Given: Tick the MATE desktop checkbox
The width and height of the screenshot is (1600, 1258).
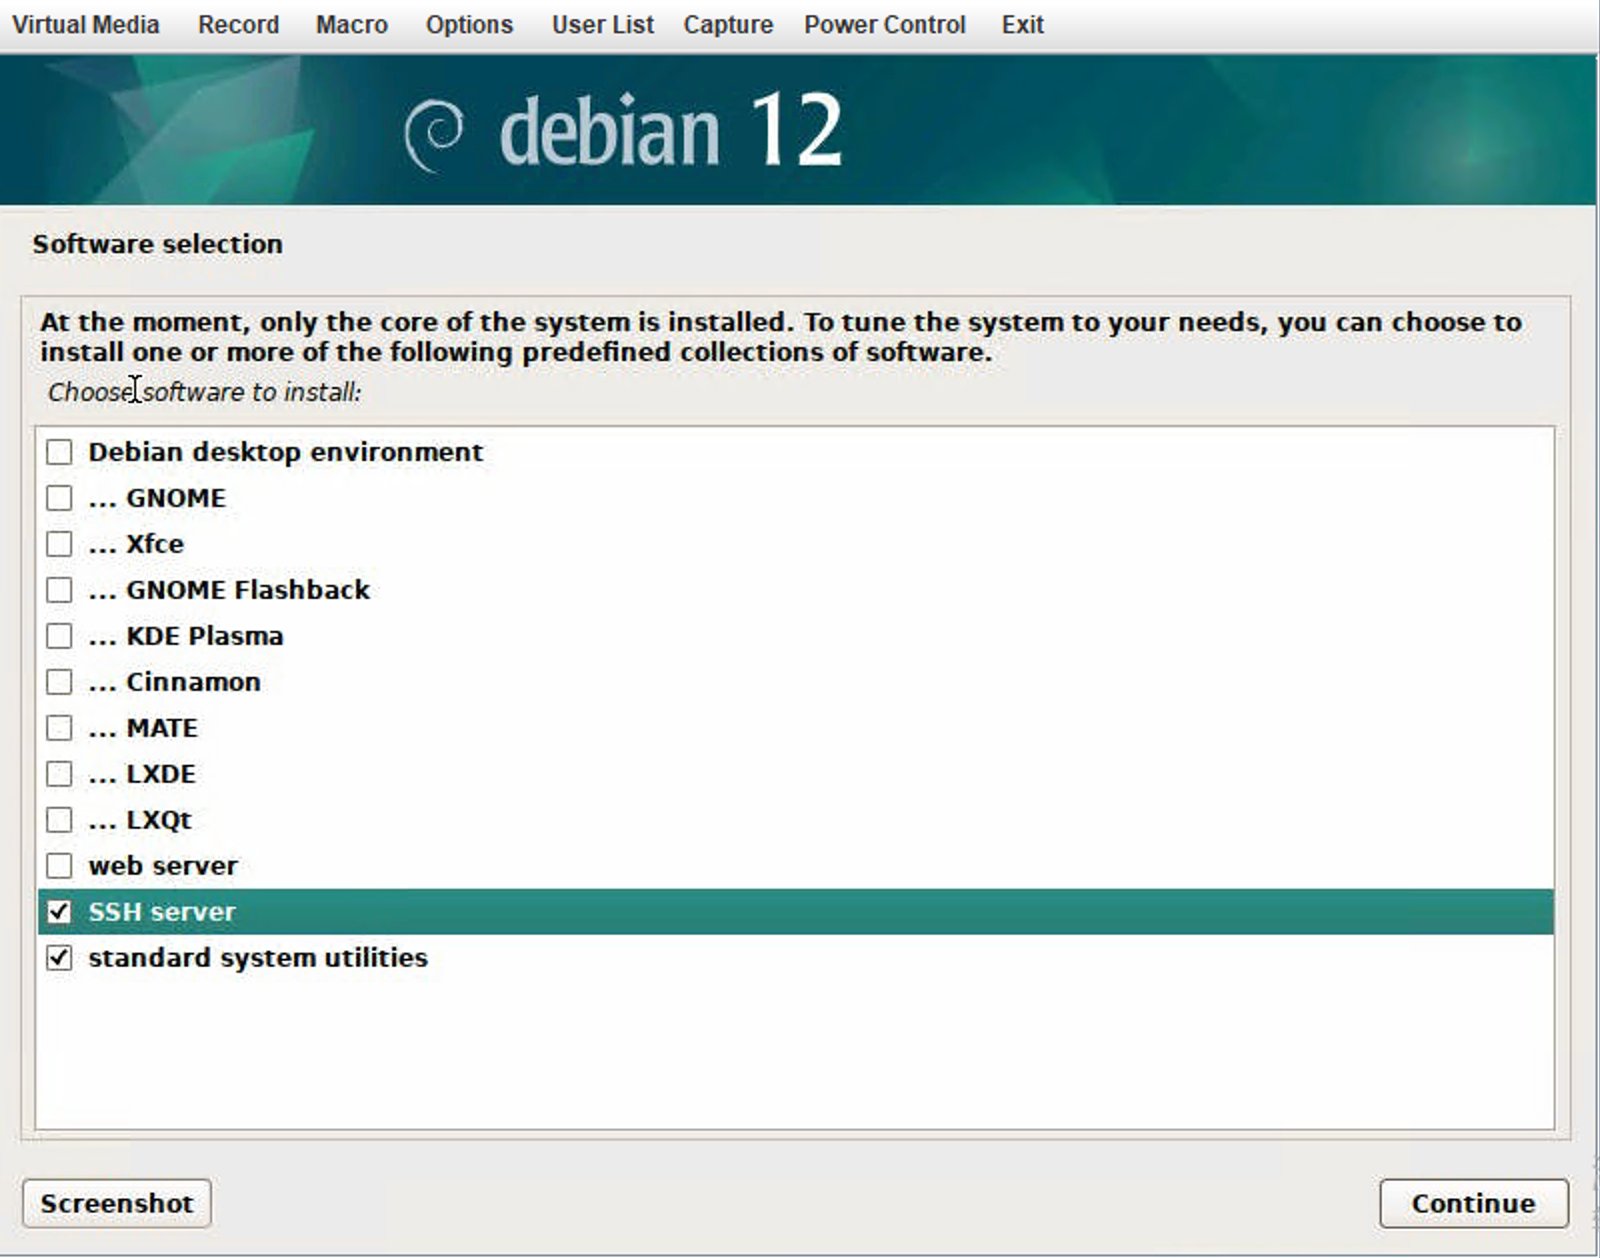Looking at the screenshot, I should point(60,728).
